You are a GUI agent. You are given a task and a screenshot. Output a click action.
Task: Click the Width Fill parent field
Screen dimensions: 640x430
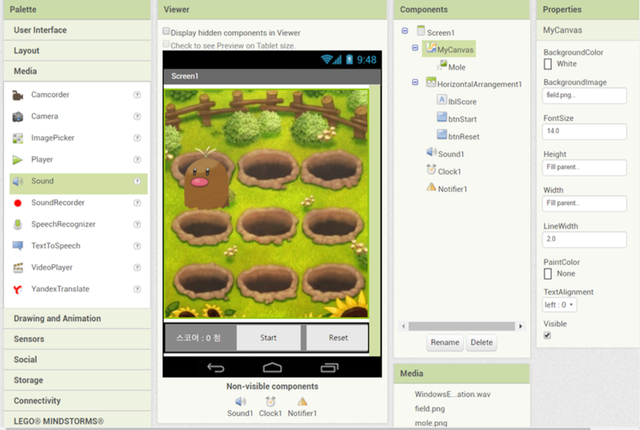pos(584,203)
